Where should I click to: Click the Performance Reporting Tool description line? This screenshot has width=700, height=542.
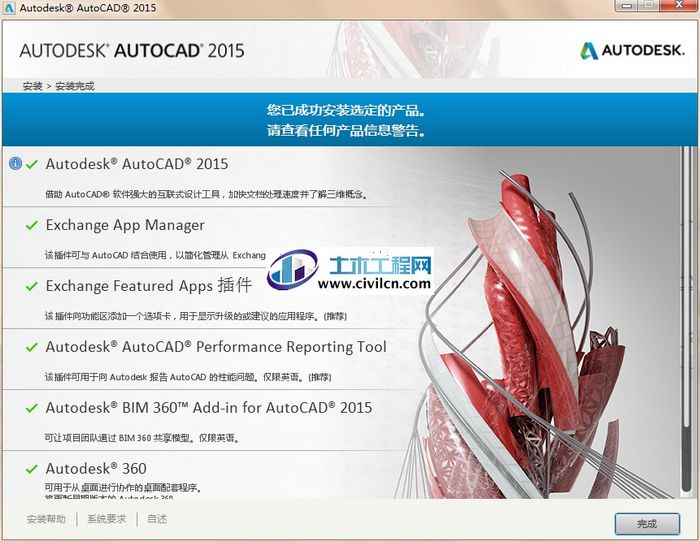(188, 377)
